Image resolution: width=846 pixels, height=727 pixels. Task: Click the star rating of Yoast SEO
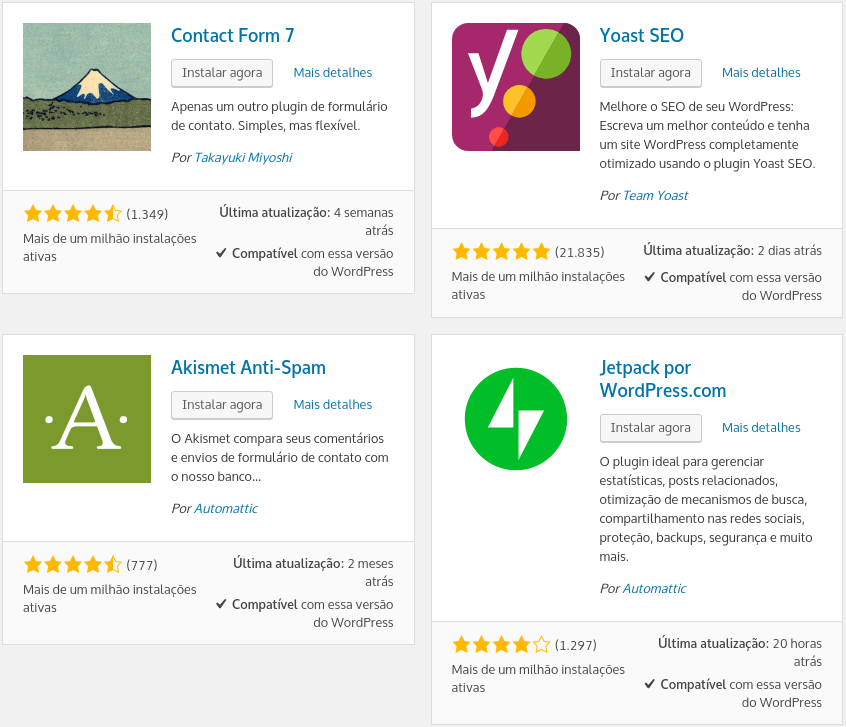502,252
